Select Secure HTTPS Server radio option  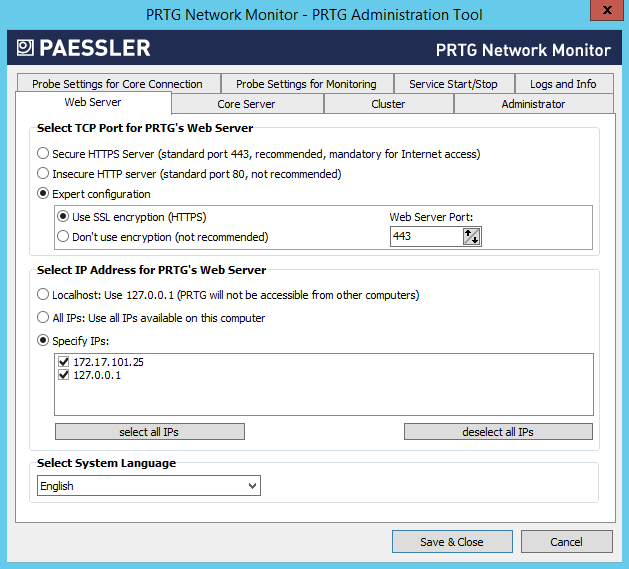pos(43,154)
